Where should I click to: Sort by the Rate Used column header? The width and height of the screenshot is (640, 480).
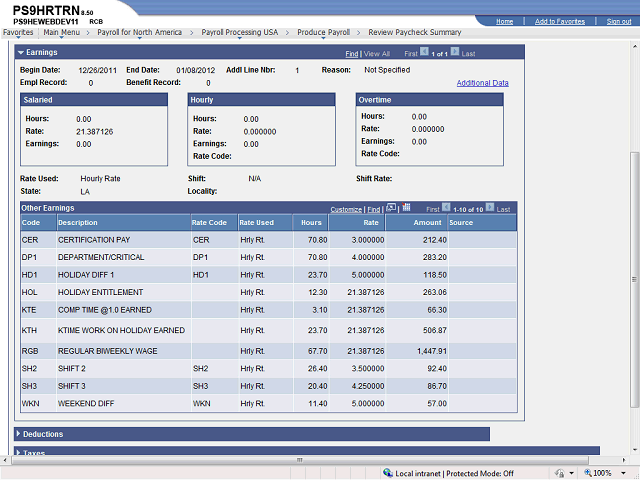click(x=256, y=222)
